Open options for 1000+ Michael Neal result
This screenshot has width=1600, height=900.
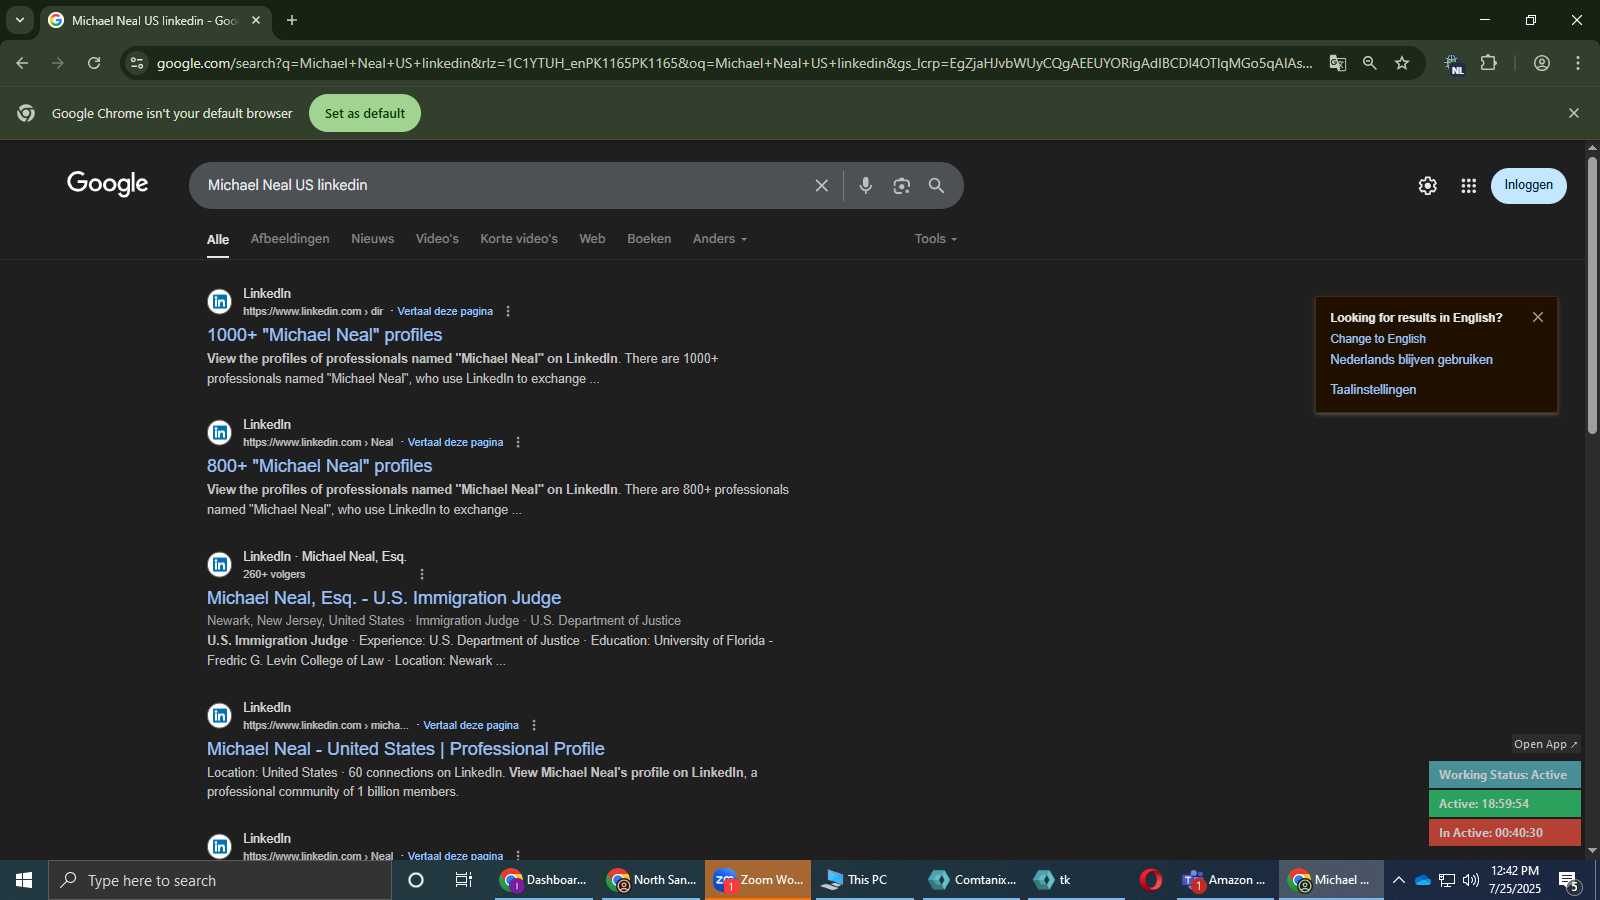pos(508,311)
